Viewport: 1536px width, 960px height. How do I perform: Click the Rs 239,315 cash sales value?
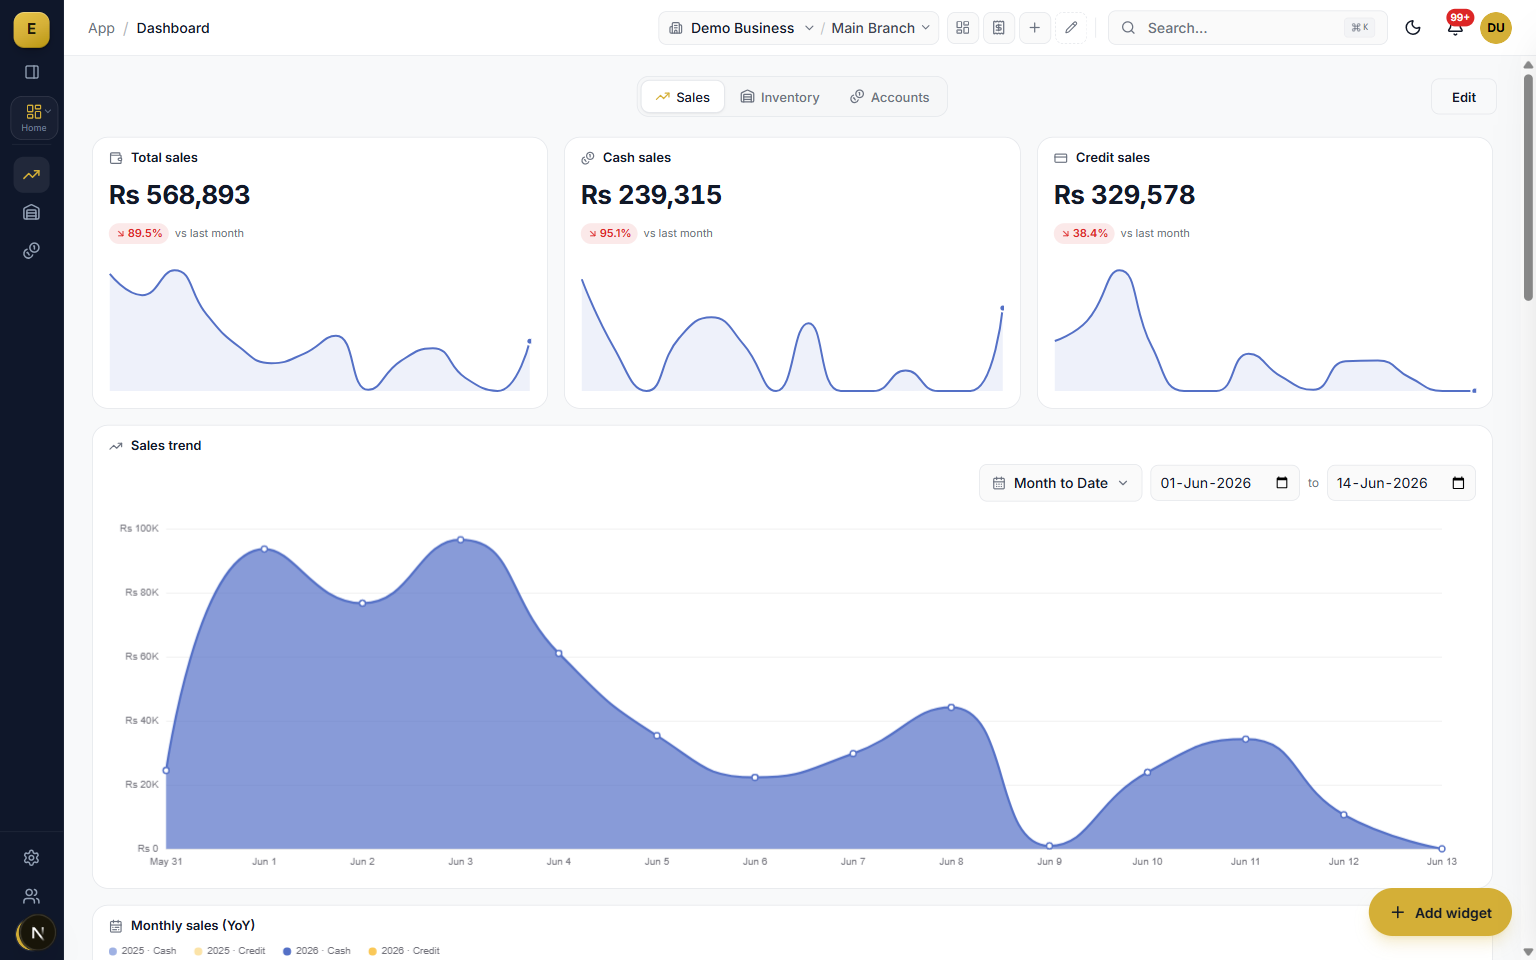651,195
